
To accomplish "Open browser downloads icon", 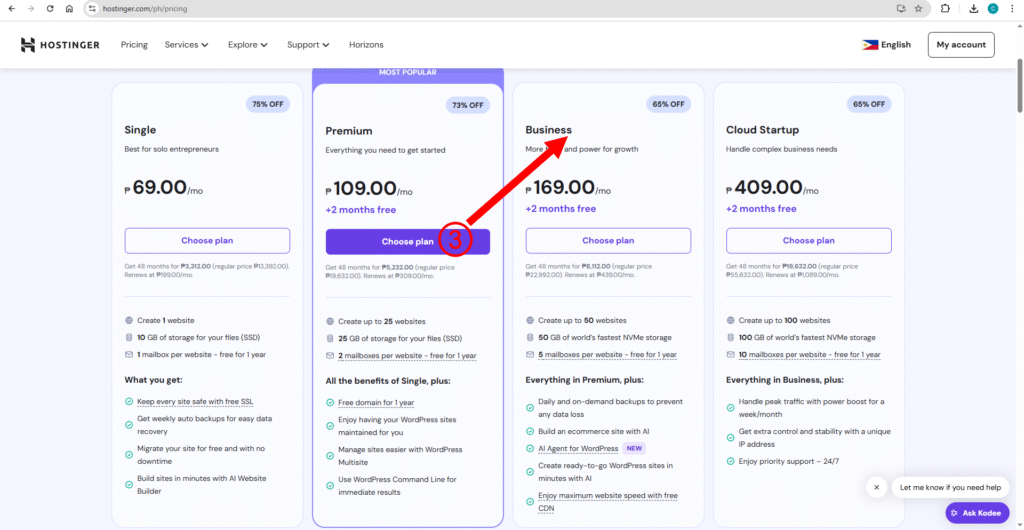I will tap(974, 8).
